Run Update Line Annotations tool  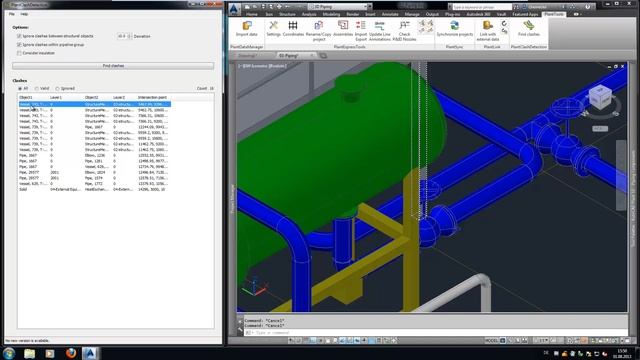pos(380,26)
